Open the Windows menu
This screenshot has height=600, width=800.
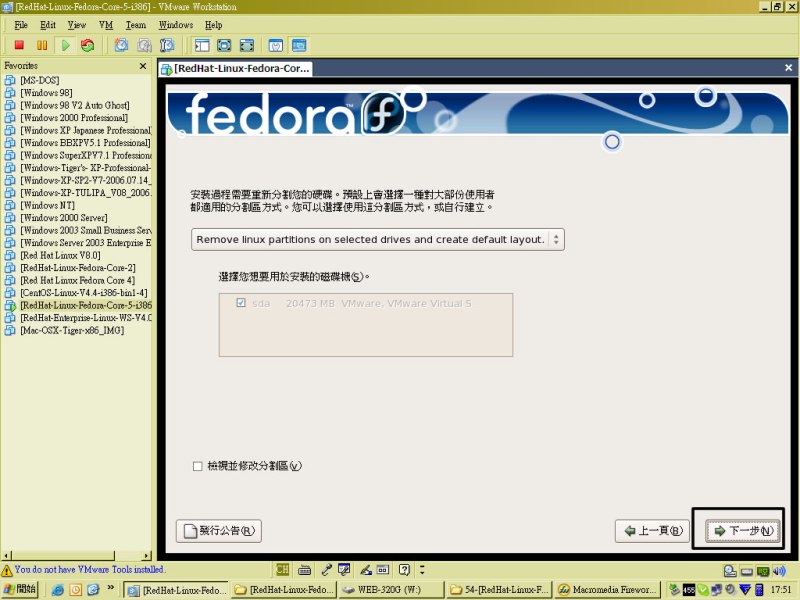tap(176, 25)
